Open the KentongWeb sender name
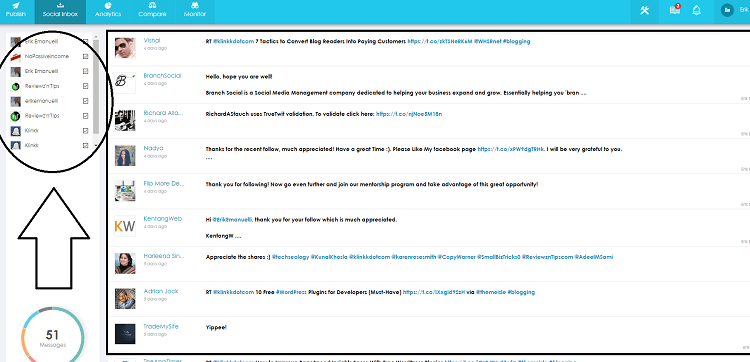The height and width of the screenshot is (362, 750). click(163, 219)
